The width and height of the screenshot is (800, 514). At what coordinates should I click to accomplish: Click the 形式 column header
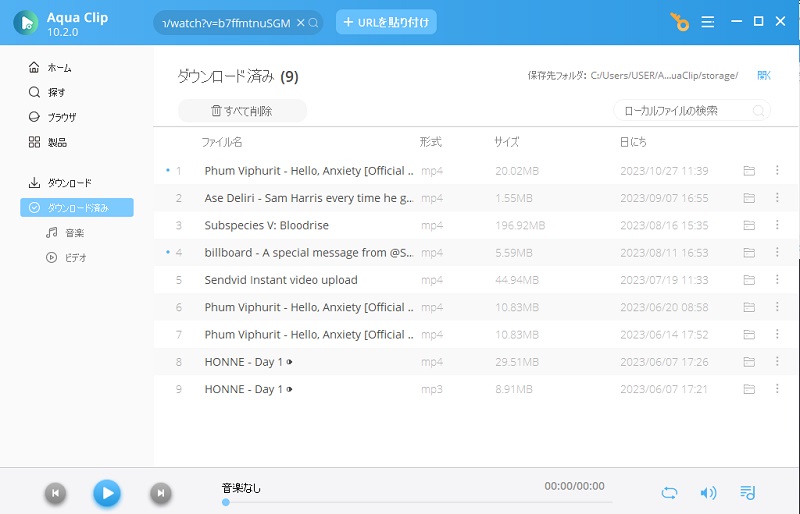click(431, 142)
